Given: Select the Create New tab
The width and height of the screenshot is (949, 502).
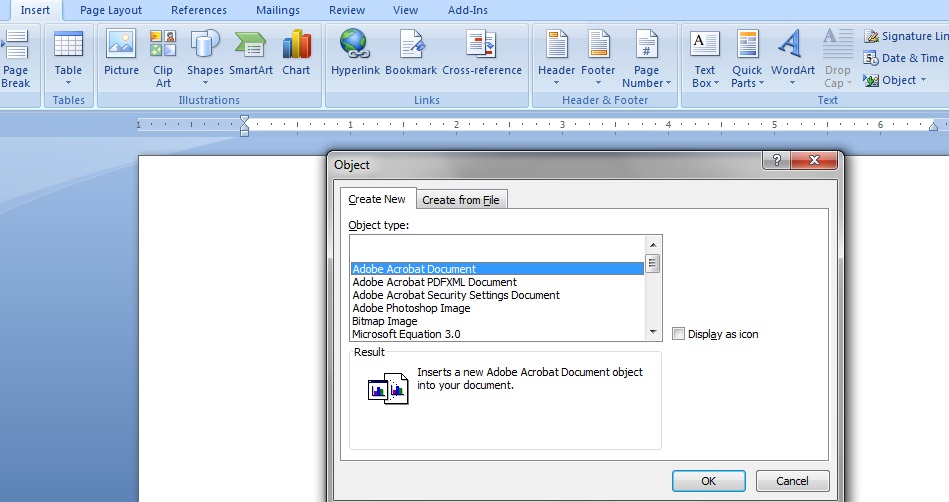Looking at the screenshot, I should (377, 199).
